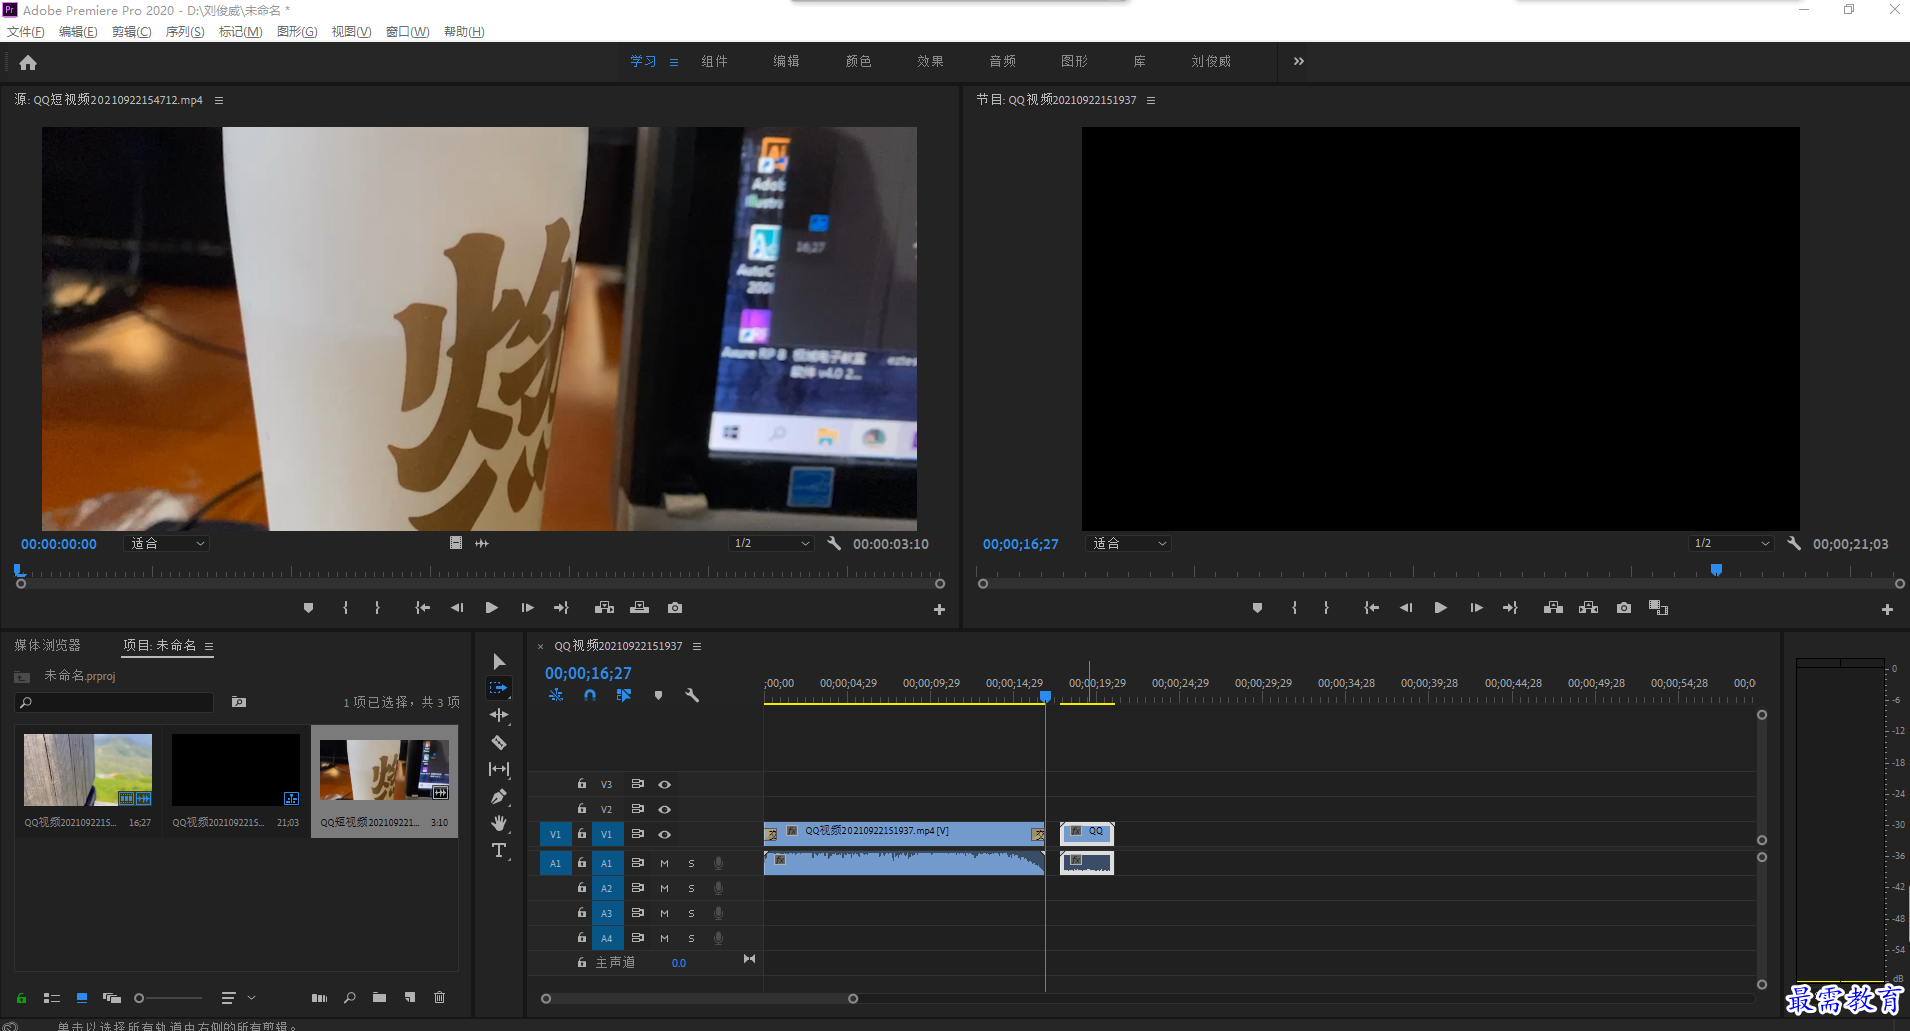Open Source monitor zoom level dropdown
Image resolution: width=1910 pixels, height=1031 pixels.
coord(167,543)
